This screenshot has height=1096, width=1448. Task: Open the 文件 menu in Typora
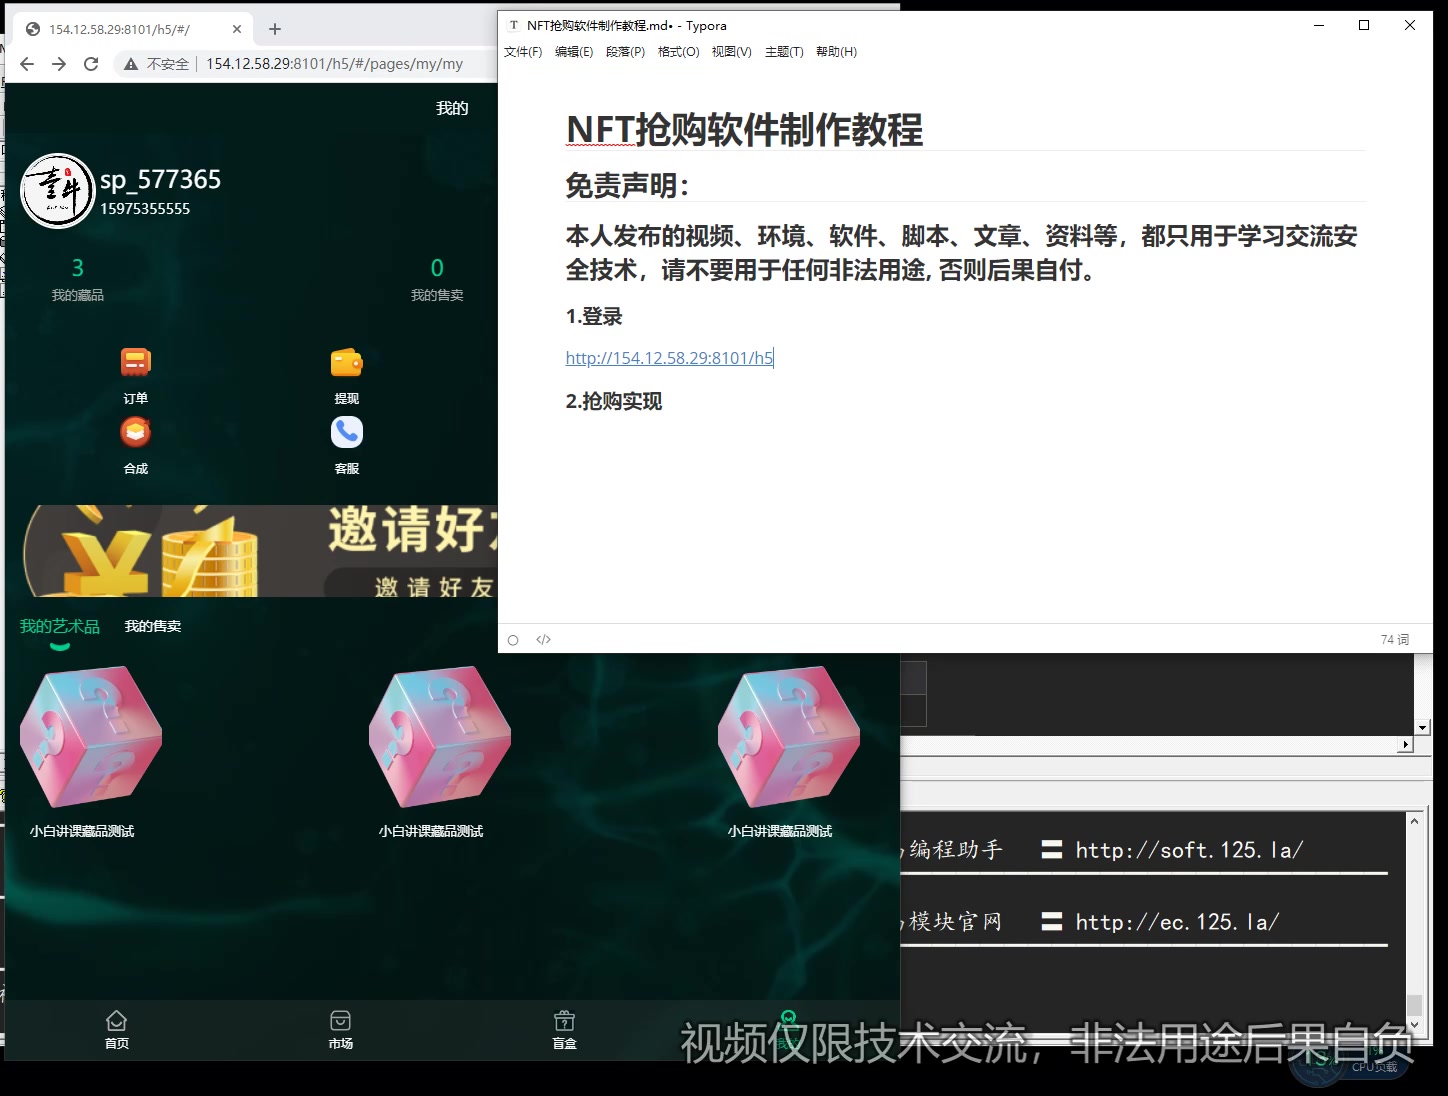(x=521, y=51)
